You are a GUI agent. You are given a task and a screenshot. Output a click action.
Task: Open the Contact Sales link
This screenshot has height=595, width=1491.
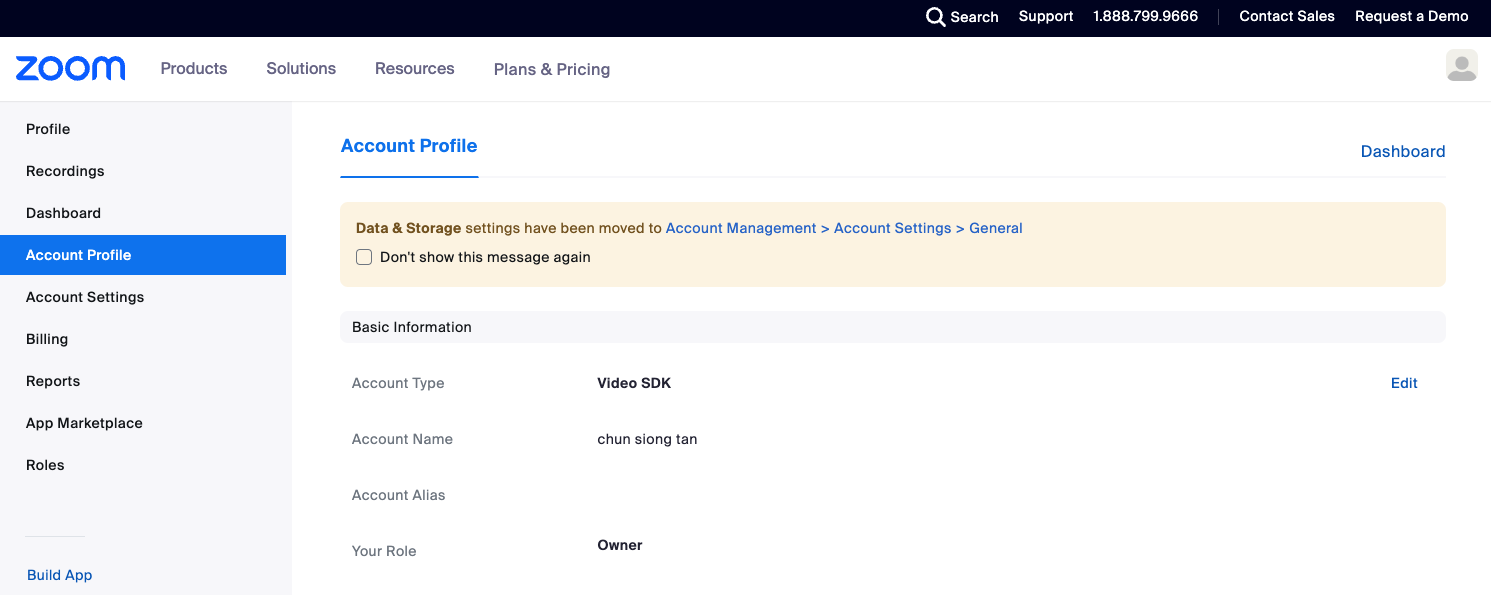(1287, 16)
